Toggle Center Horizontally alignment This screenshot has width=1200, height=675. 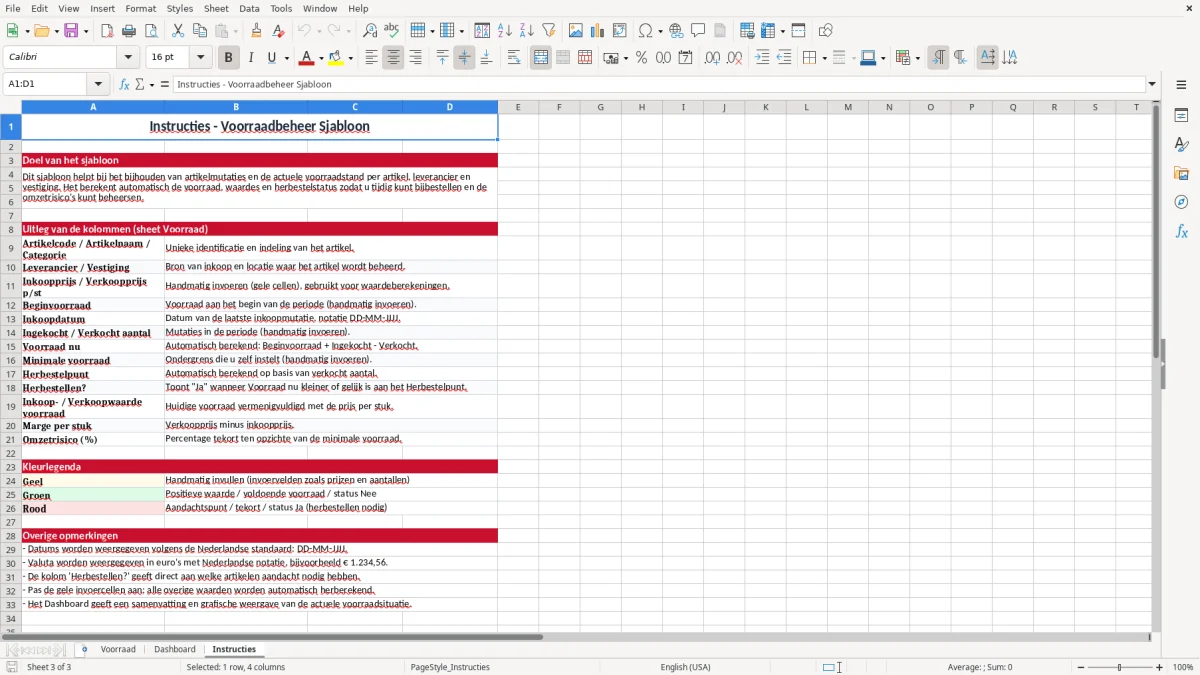(394, 58)
